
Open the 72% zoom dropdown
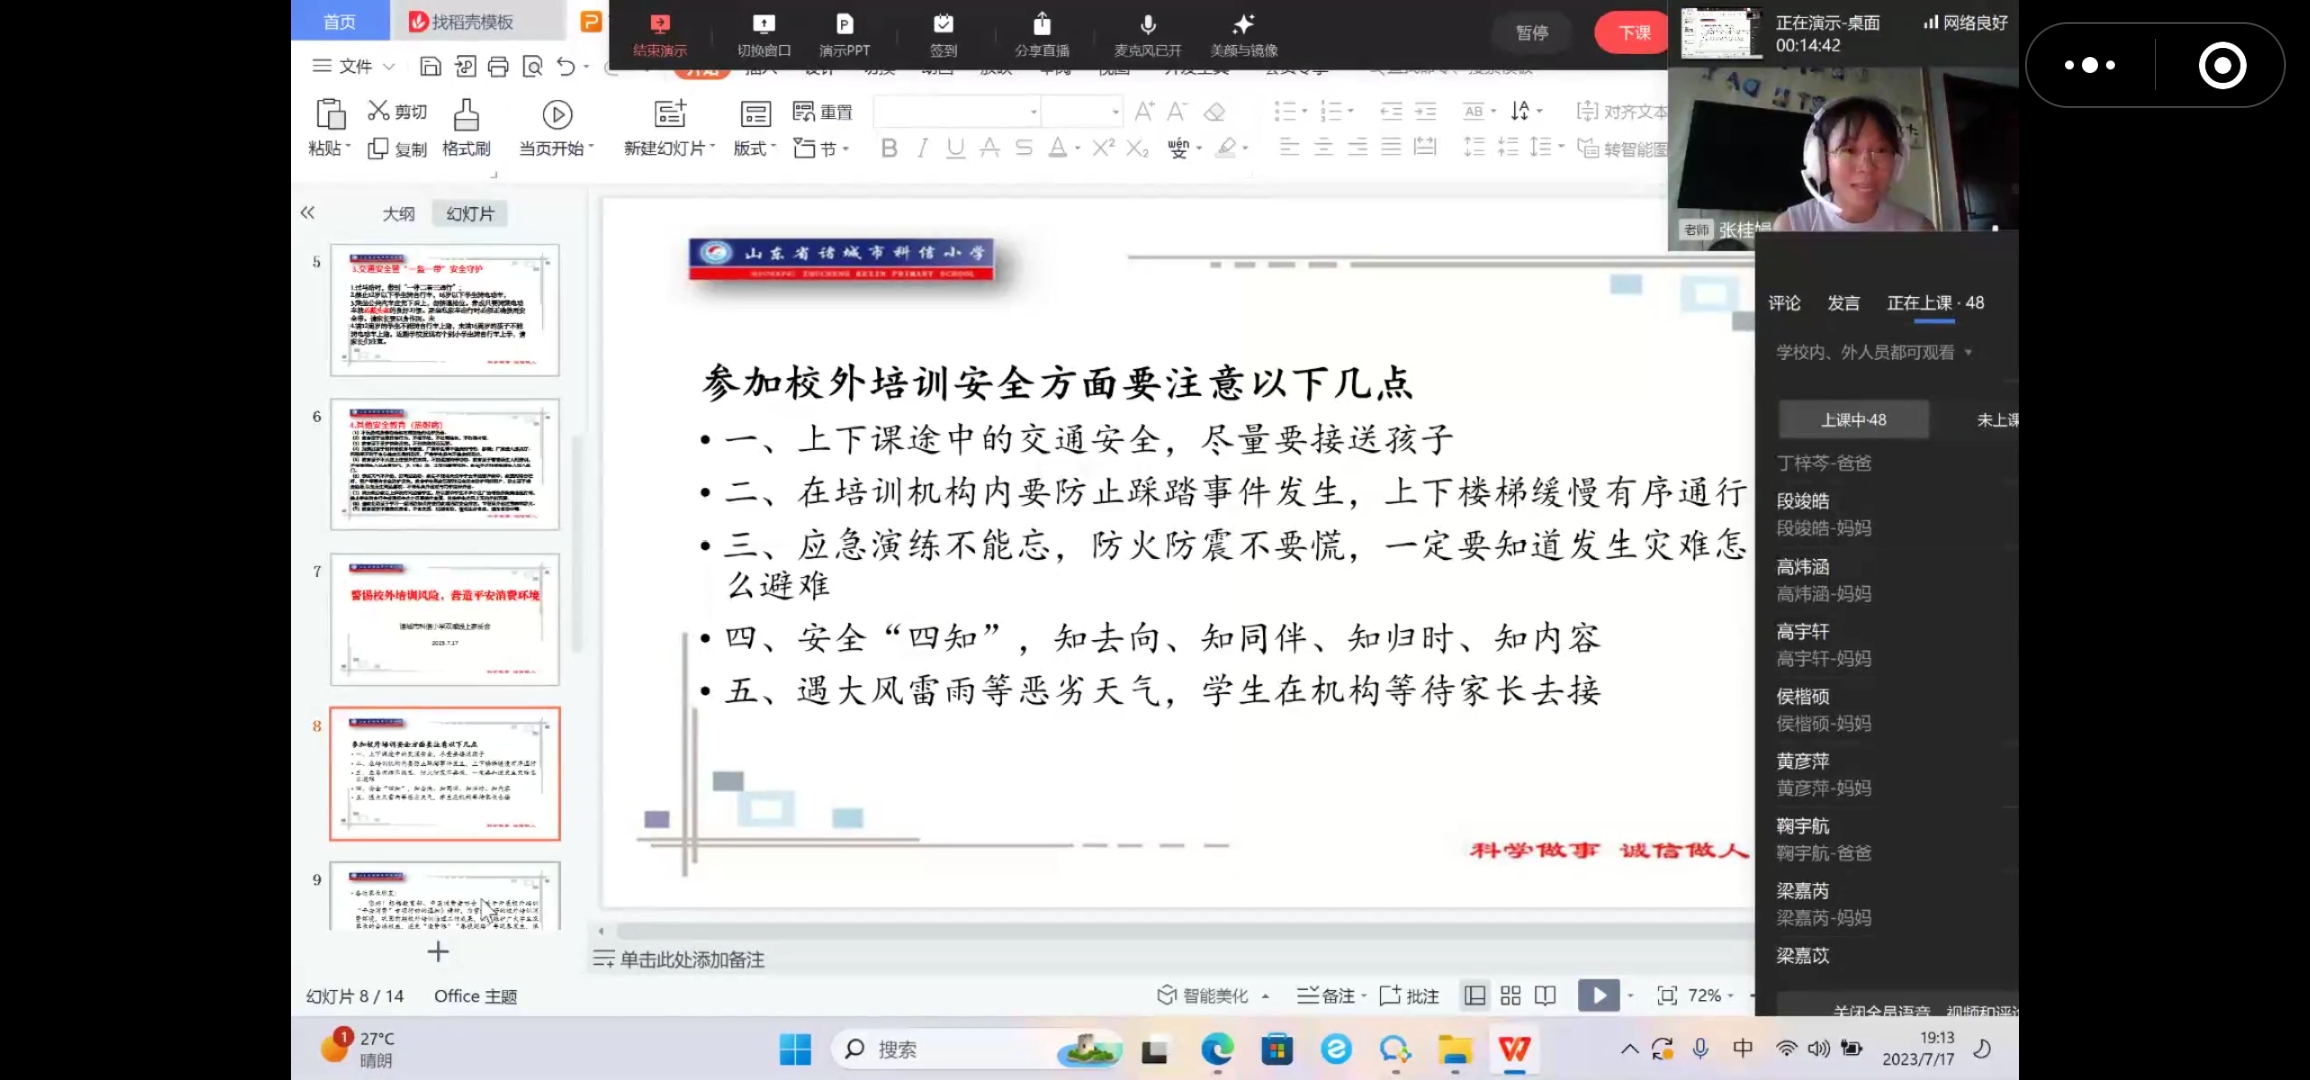[1710, 996]
